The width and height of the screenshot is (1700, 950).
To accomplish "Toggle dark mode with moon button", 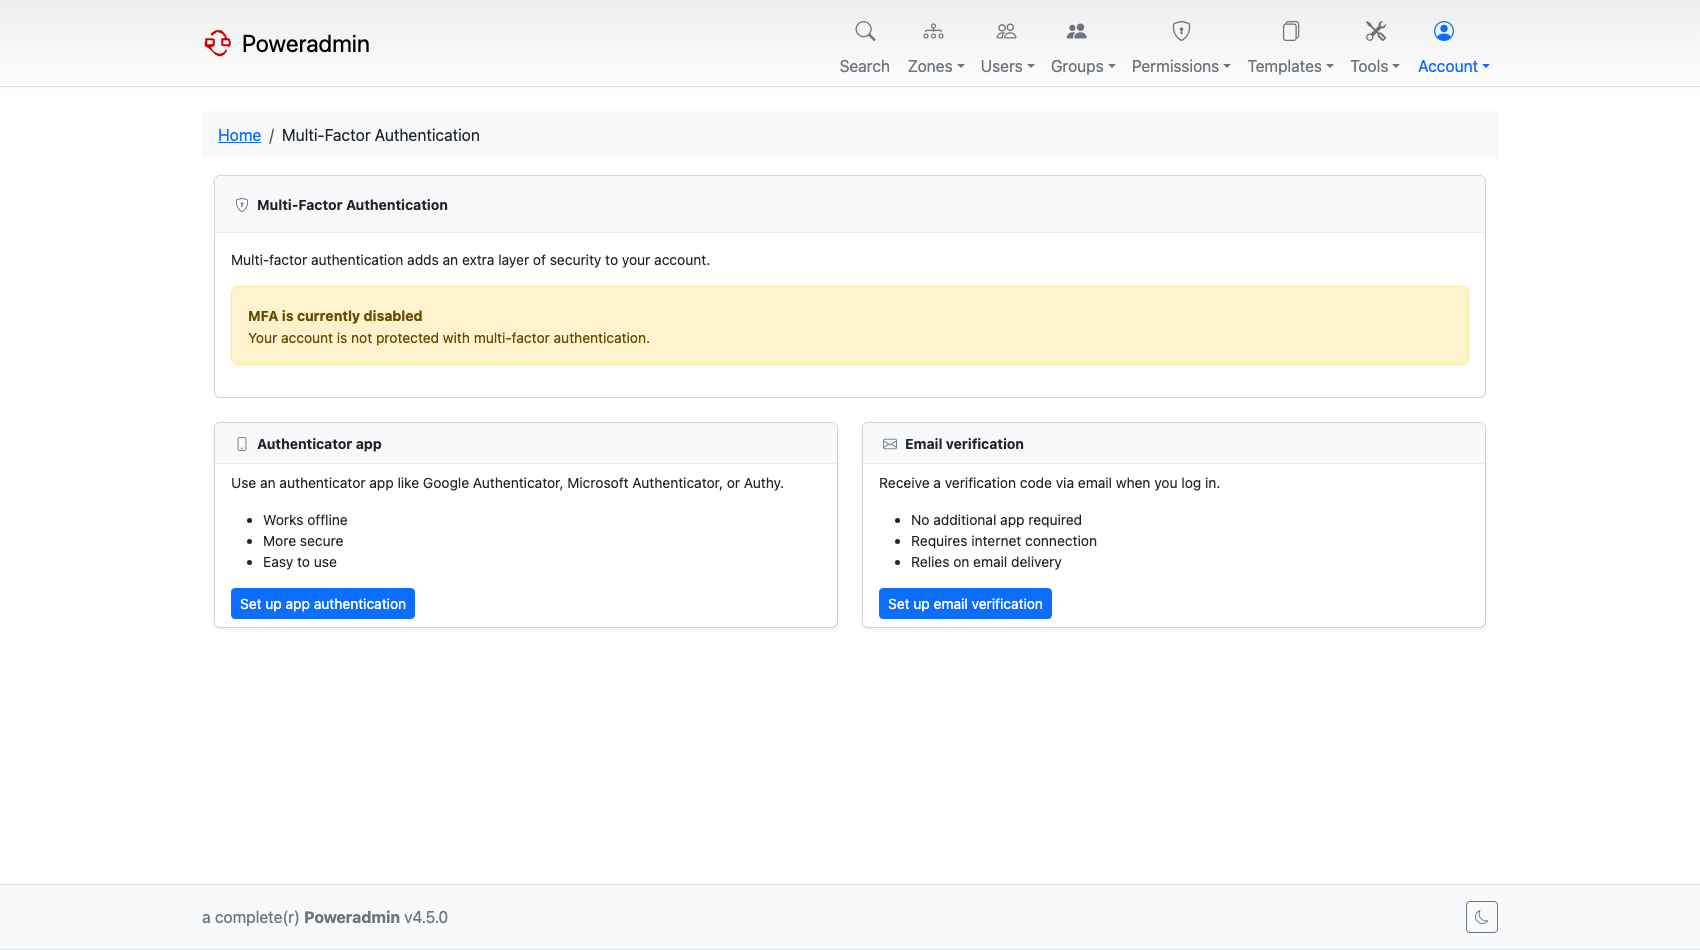I will point(1482,917).
